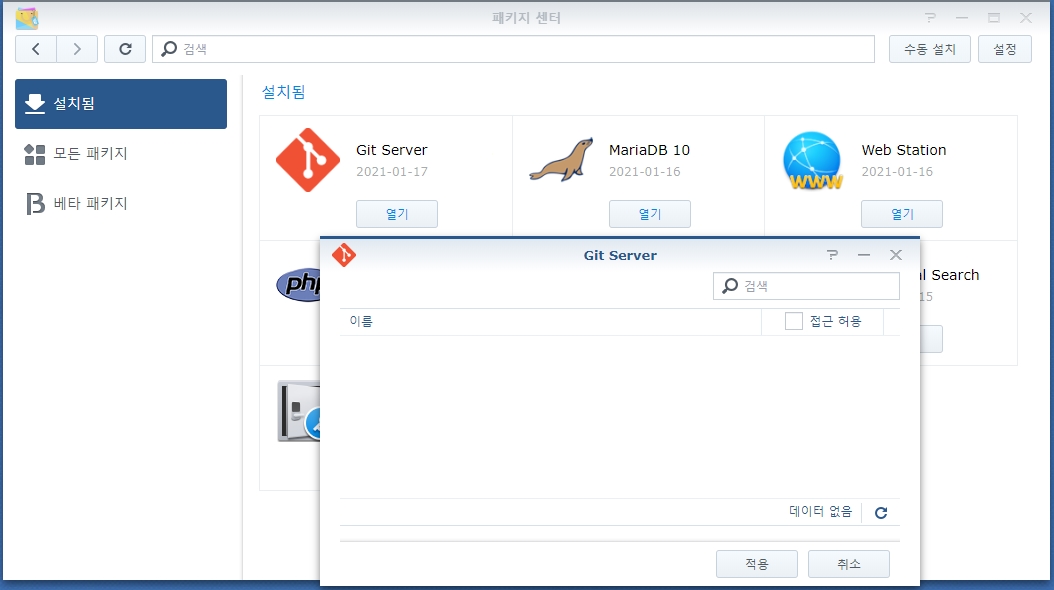The width and height of the screenshot is (1054, 590).
Task: Refresh the Git Server user list
Action: 881,513
